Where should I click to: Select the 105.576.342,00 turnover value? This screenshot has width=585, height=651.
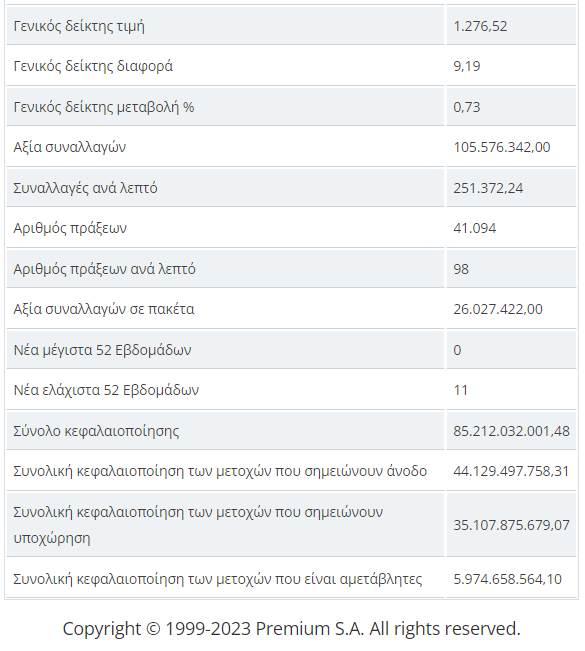(x=502, y=147)
